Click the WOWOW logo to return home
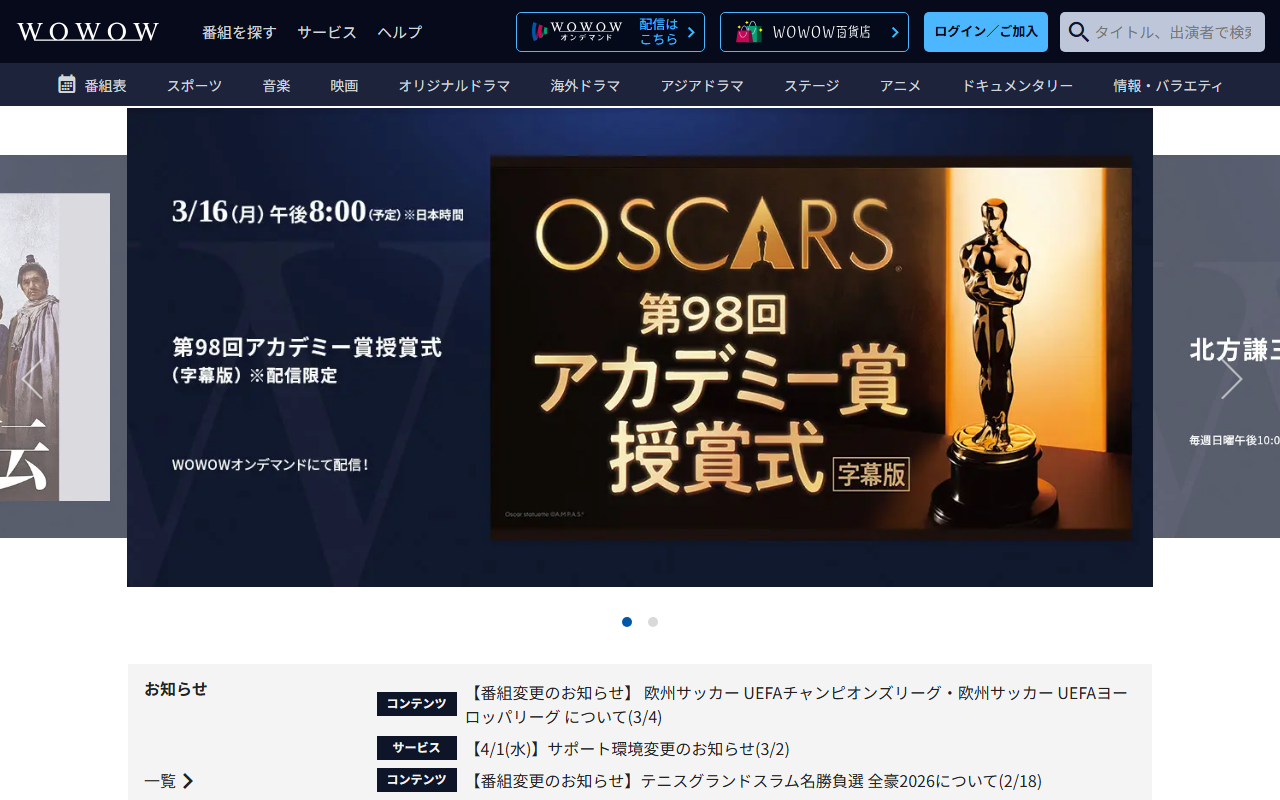 tap(87, 31)
